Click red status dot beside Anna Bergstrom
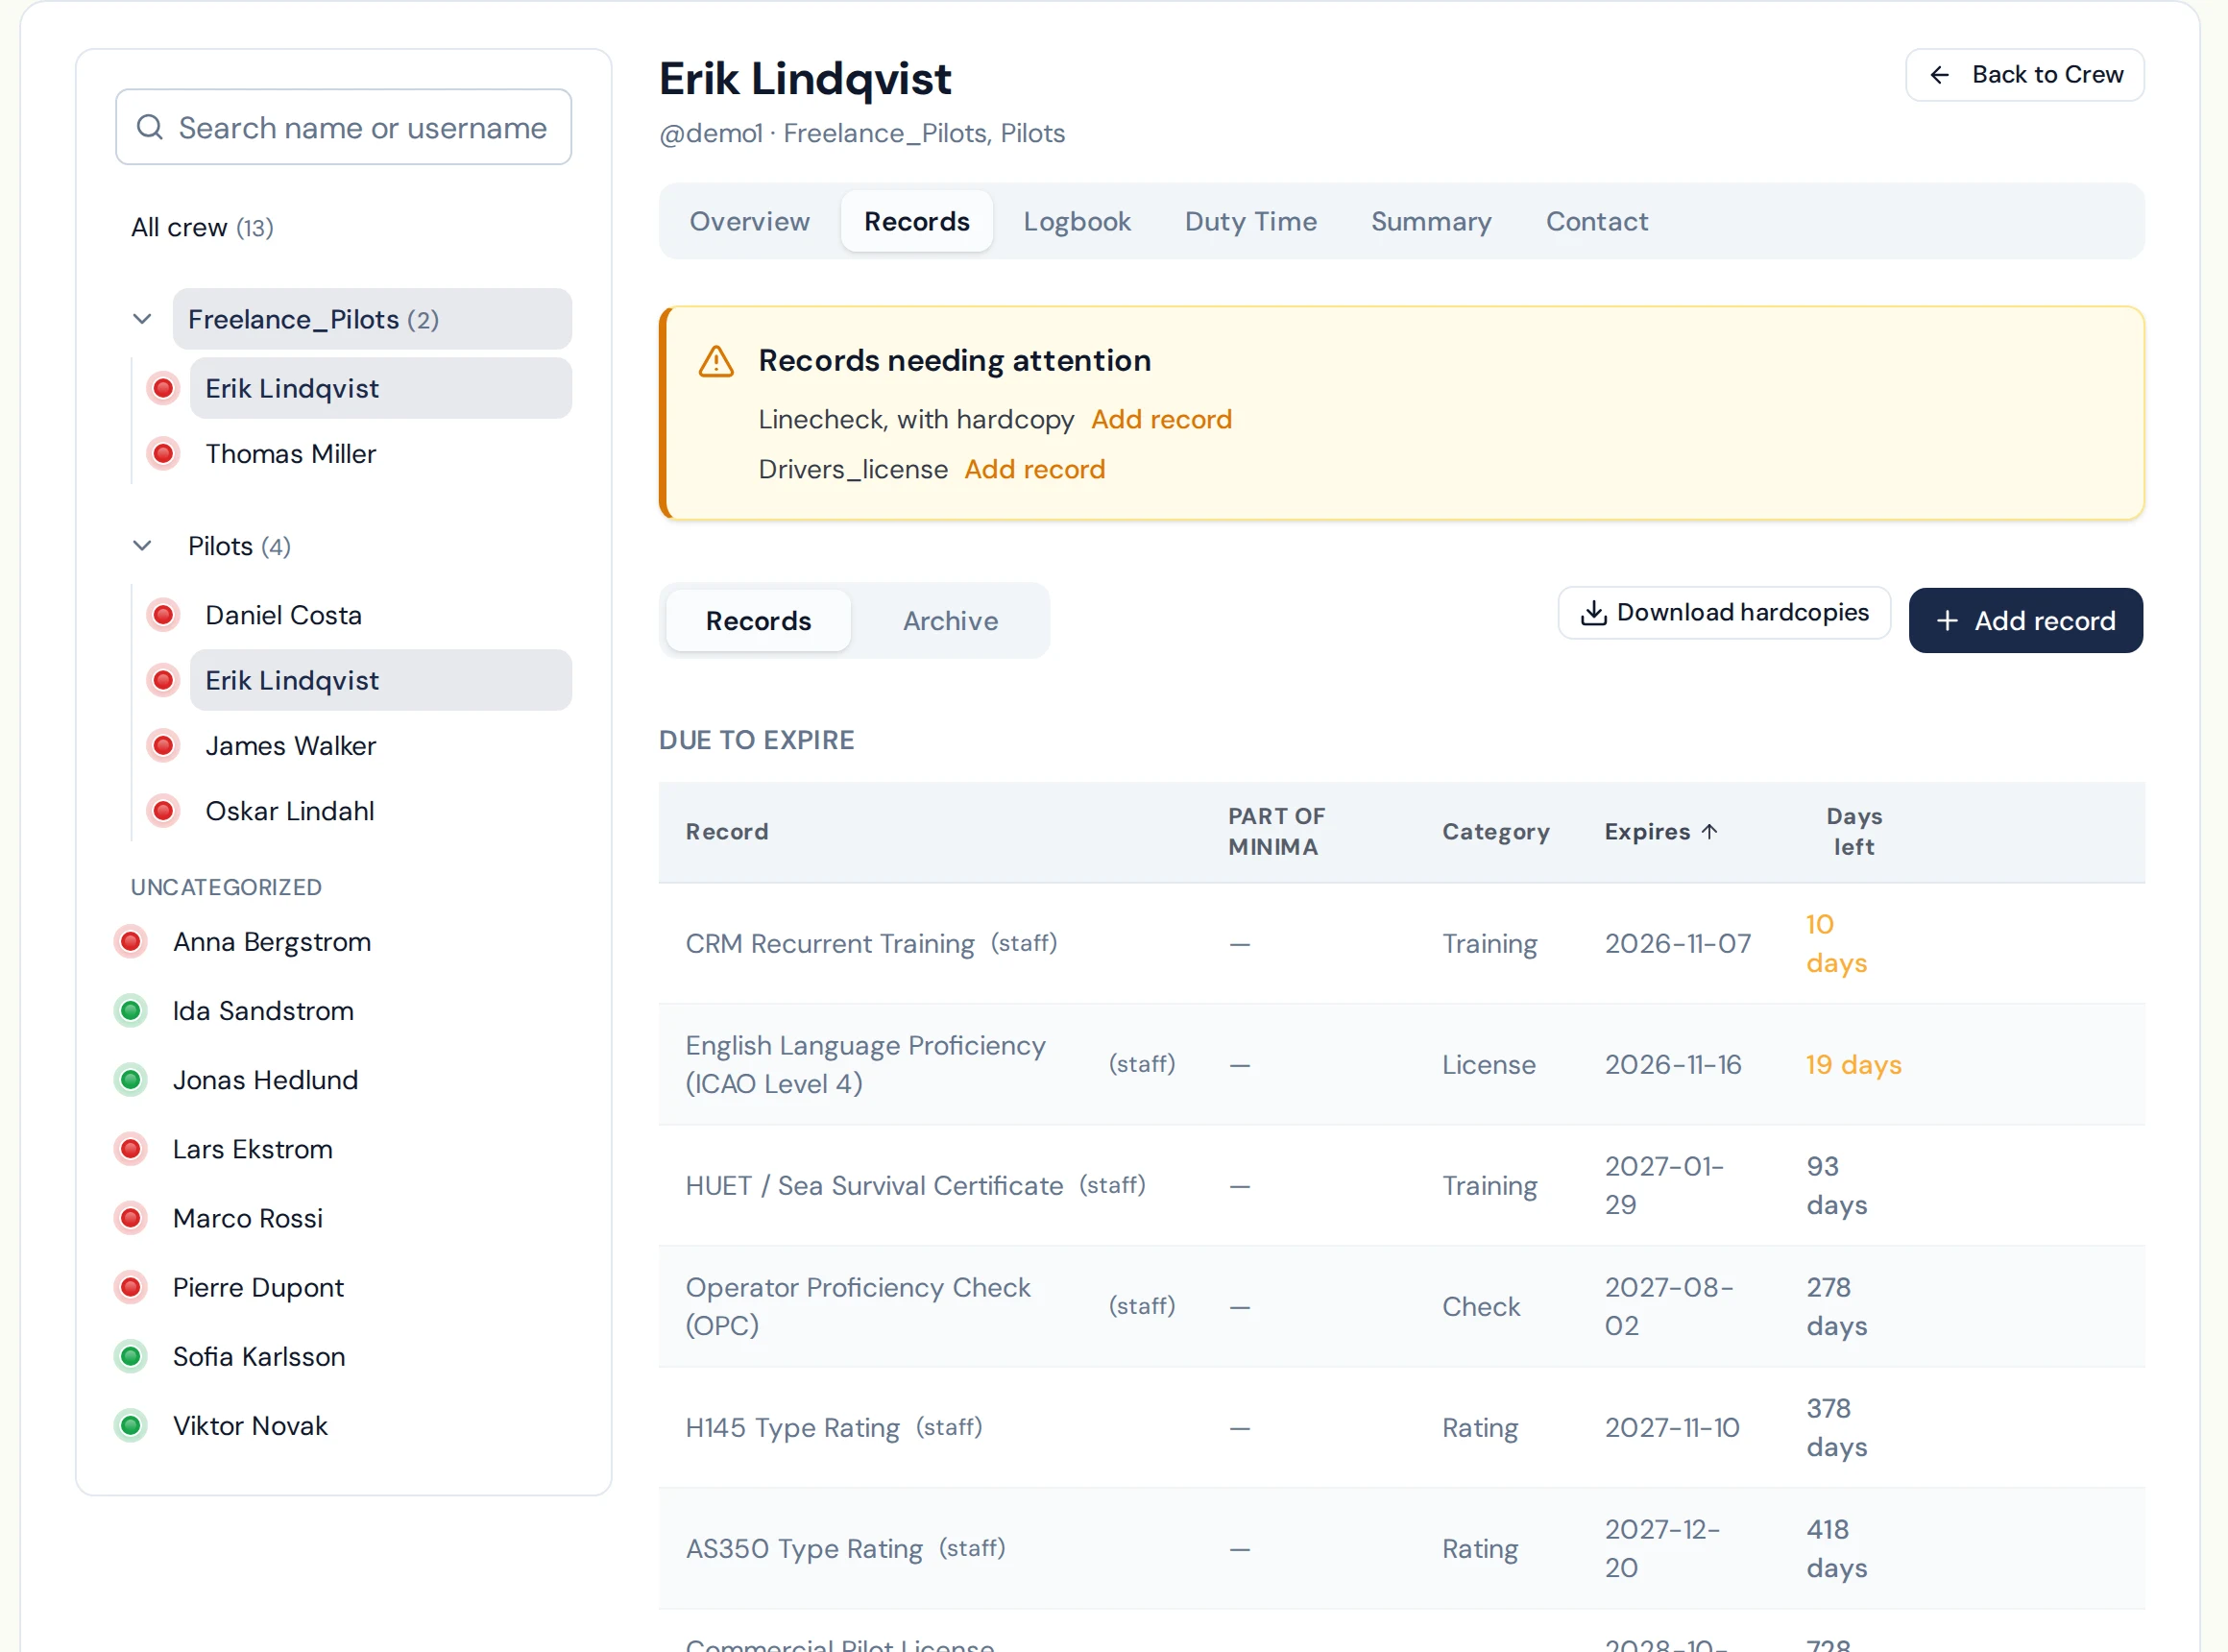This screenshot has height=1652, width=2228. click(130, 942)
